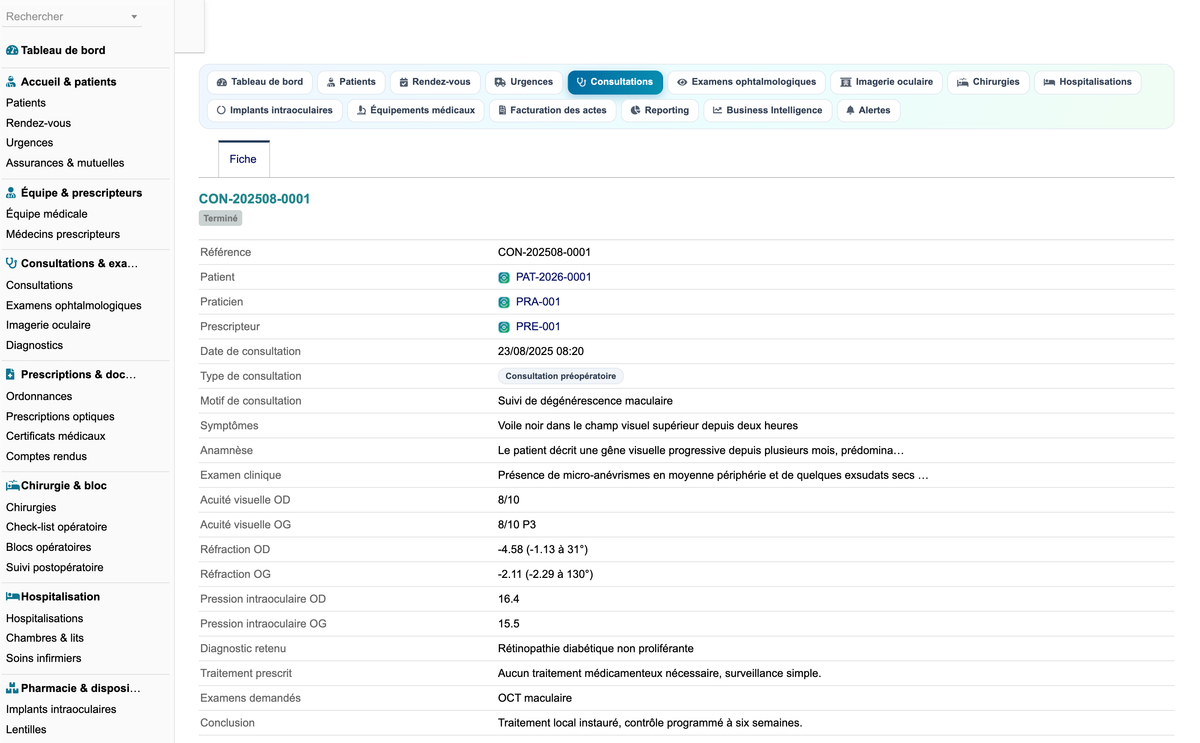The height and width of the screenshot is (743, 1200).
Task: Click the Terminé status badge
Action: coord(221,218)
